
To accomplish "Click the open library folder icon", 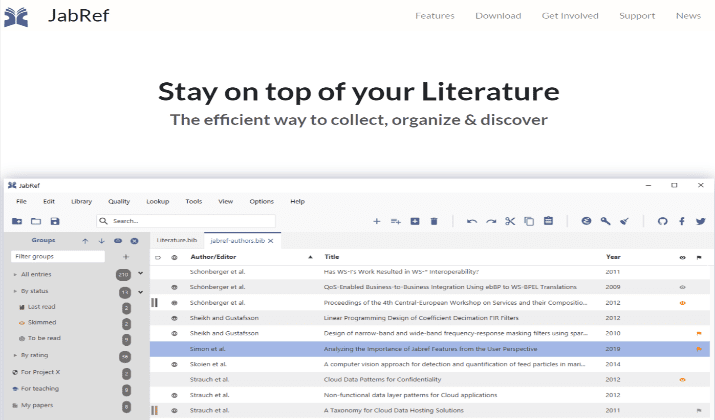I will pos(36,221).
